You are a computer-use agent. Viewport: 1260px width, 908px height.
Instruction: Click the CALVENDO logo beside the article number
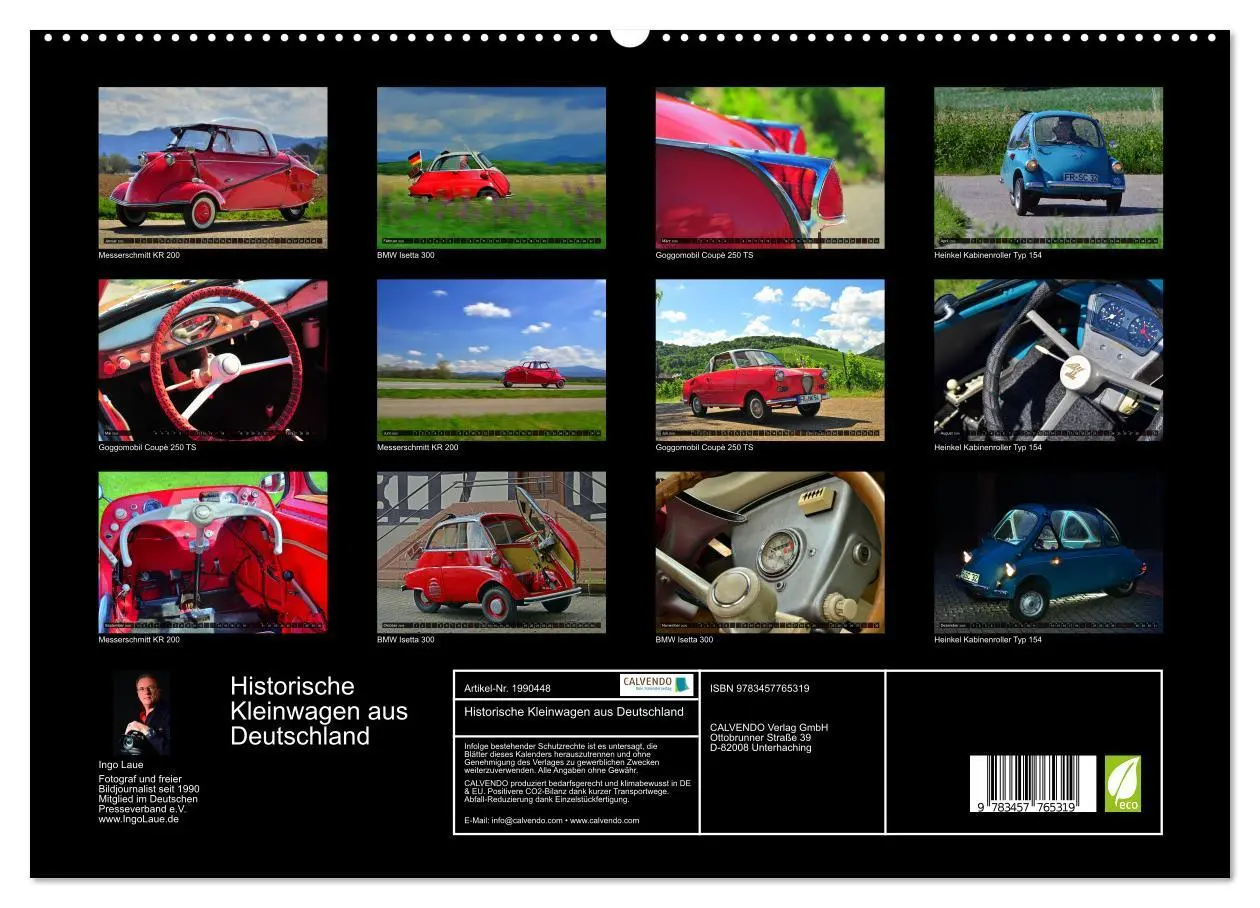point(656,685)
